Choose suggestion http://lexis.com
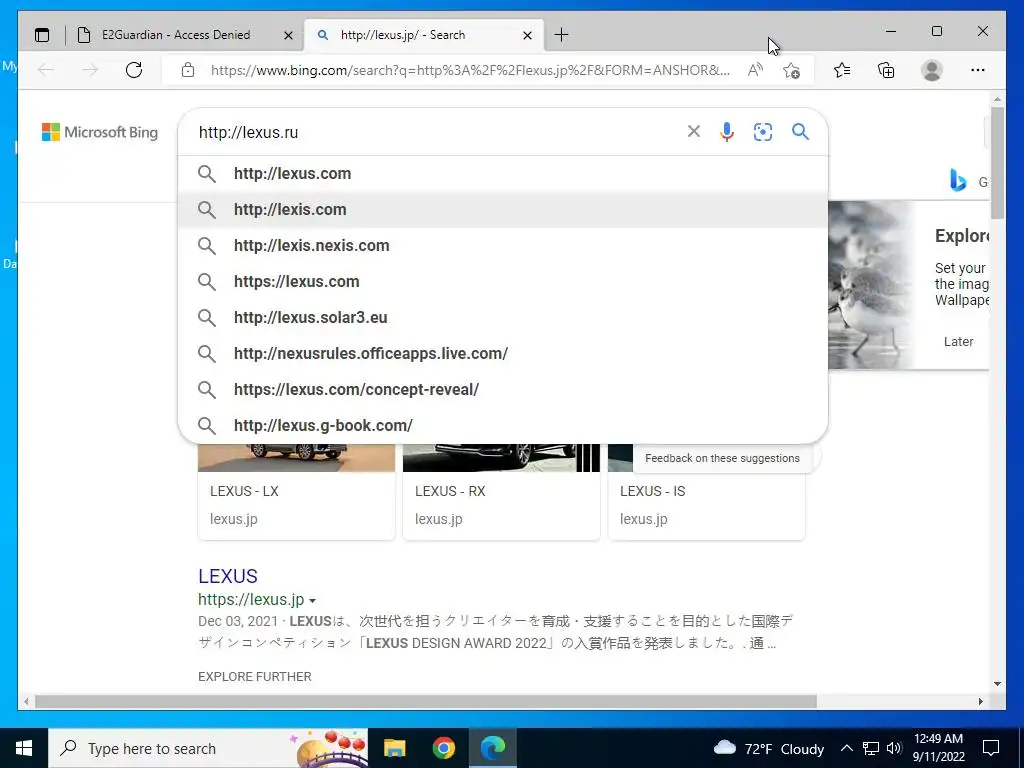The width and height of the screenshot is (1024, 768). (x=503, y=210)
